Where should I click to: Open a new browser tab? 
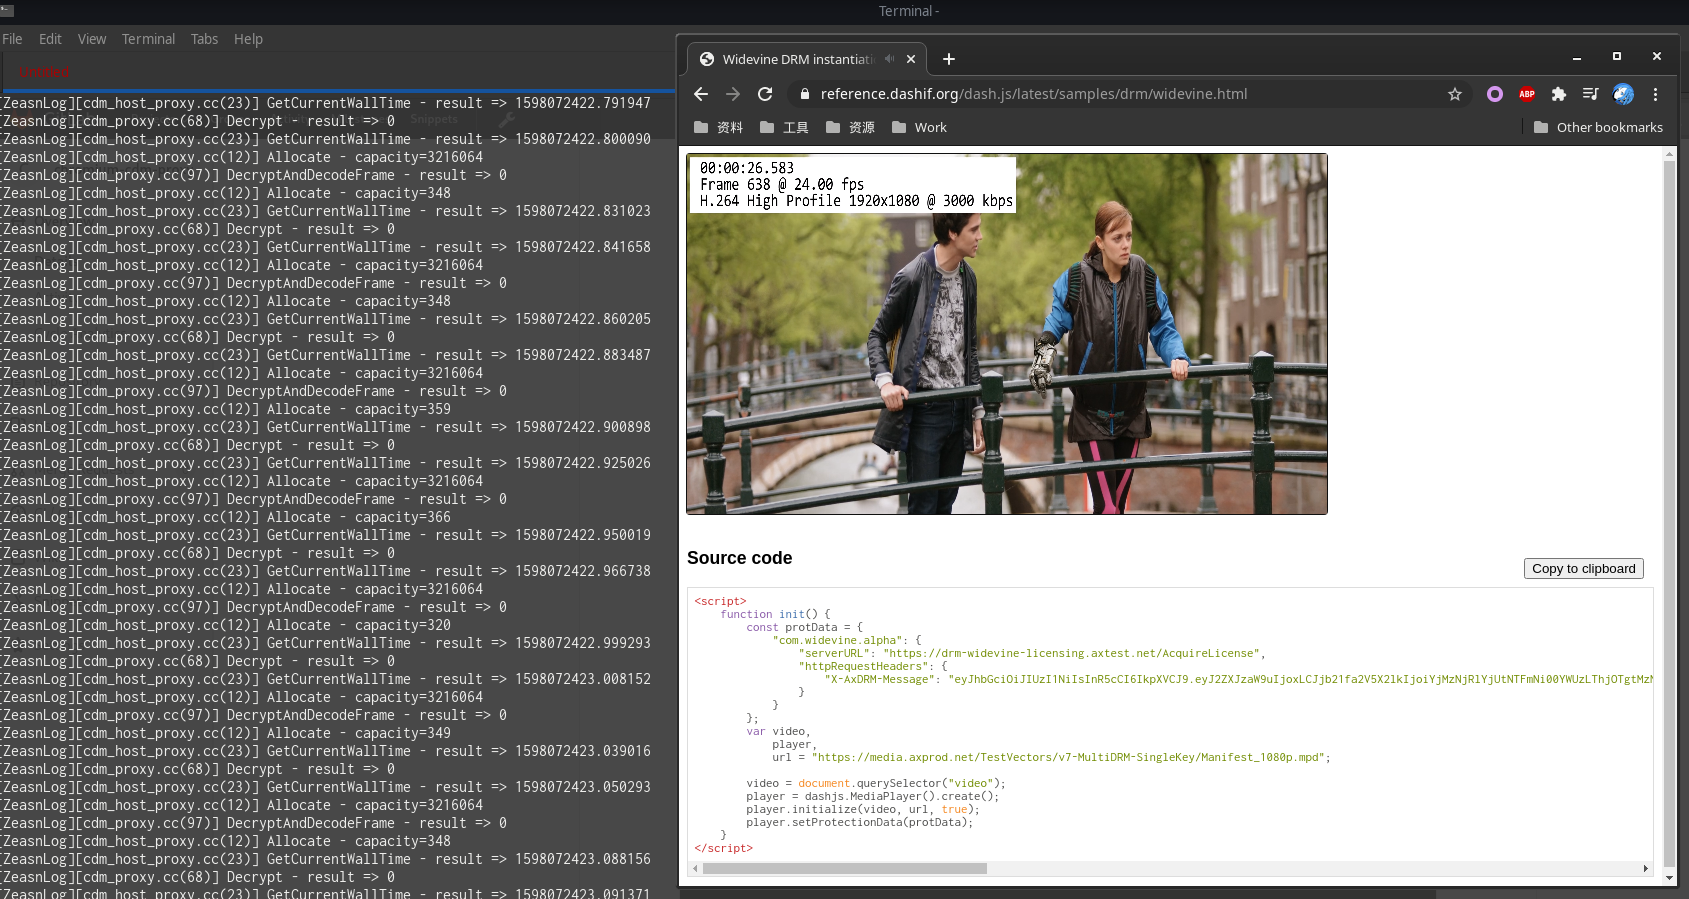pyautogui.click(x=949, y=59)
